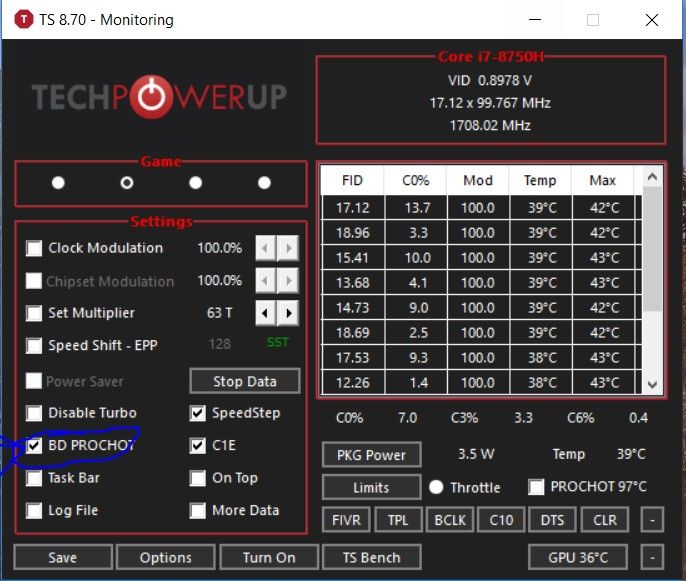
Task: Open the Options dialog
Action: tap(166, 557)
